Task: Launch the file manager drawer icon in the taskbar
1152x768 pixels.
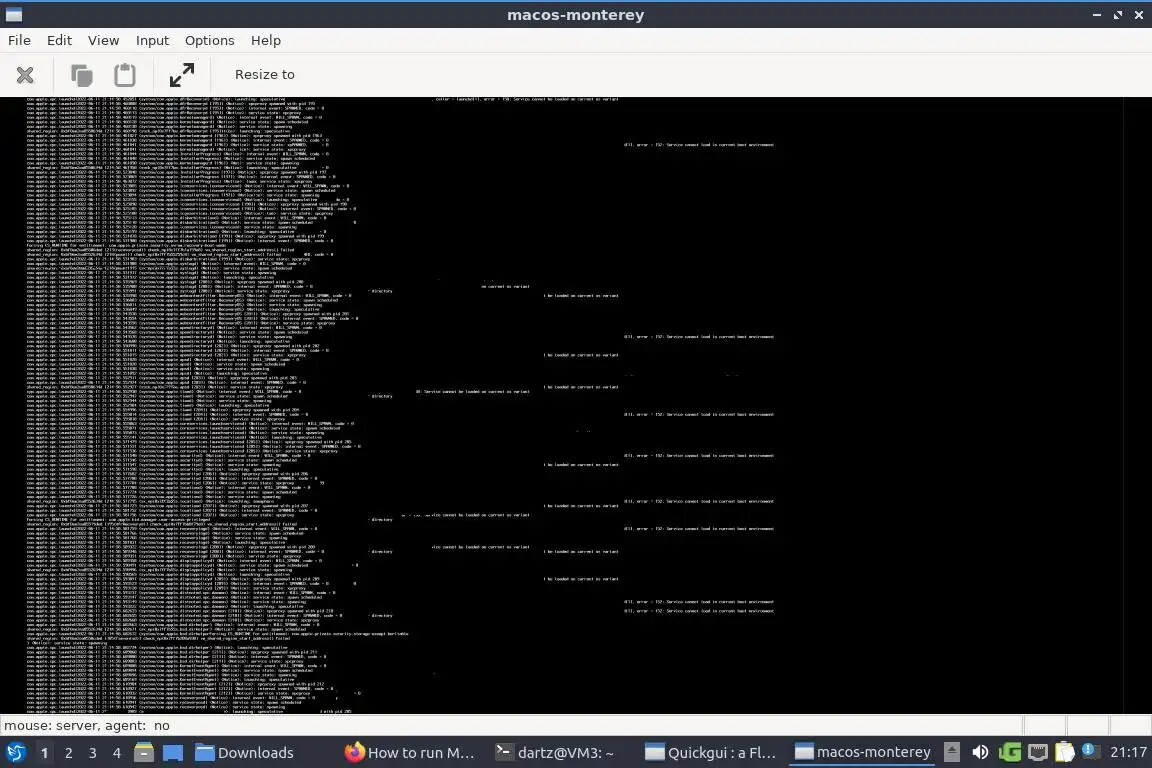Action: [144, 753]
